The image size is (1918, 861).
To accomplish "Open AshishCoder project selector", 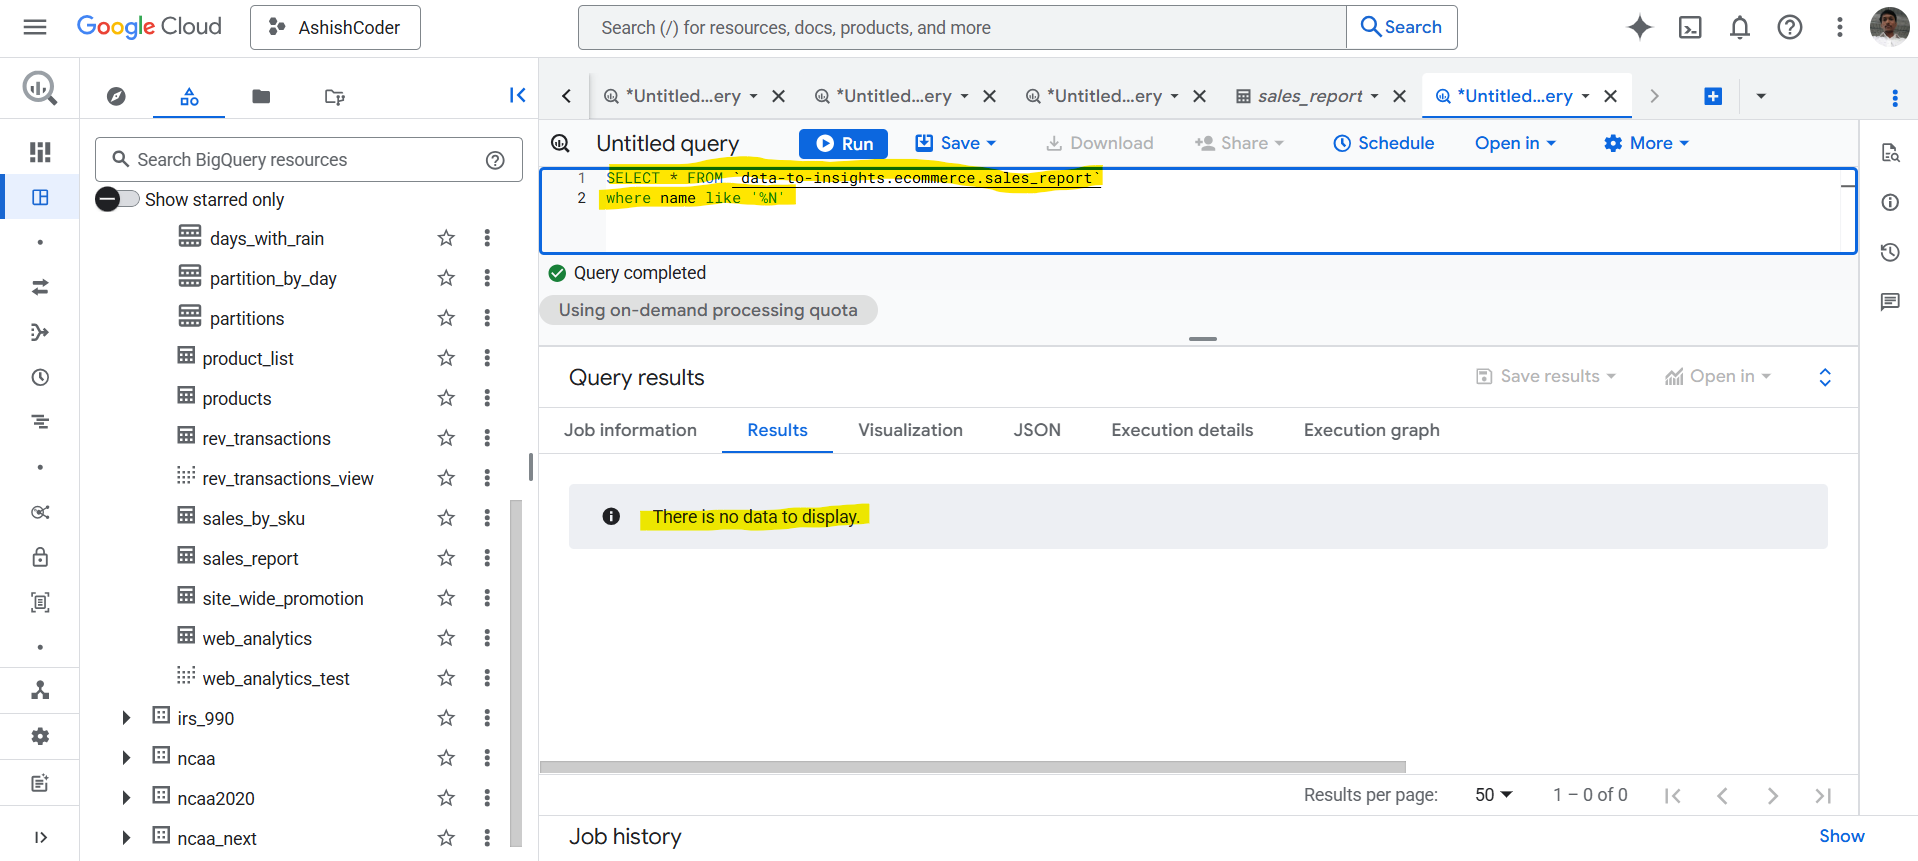I will pyautogui.click(x=335, y=27).
